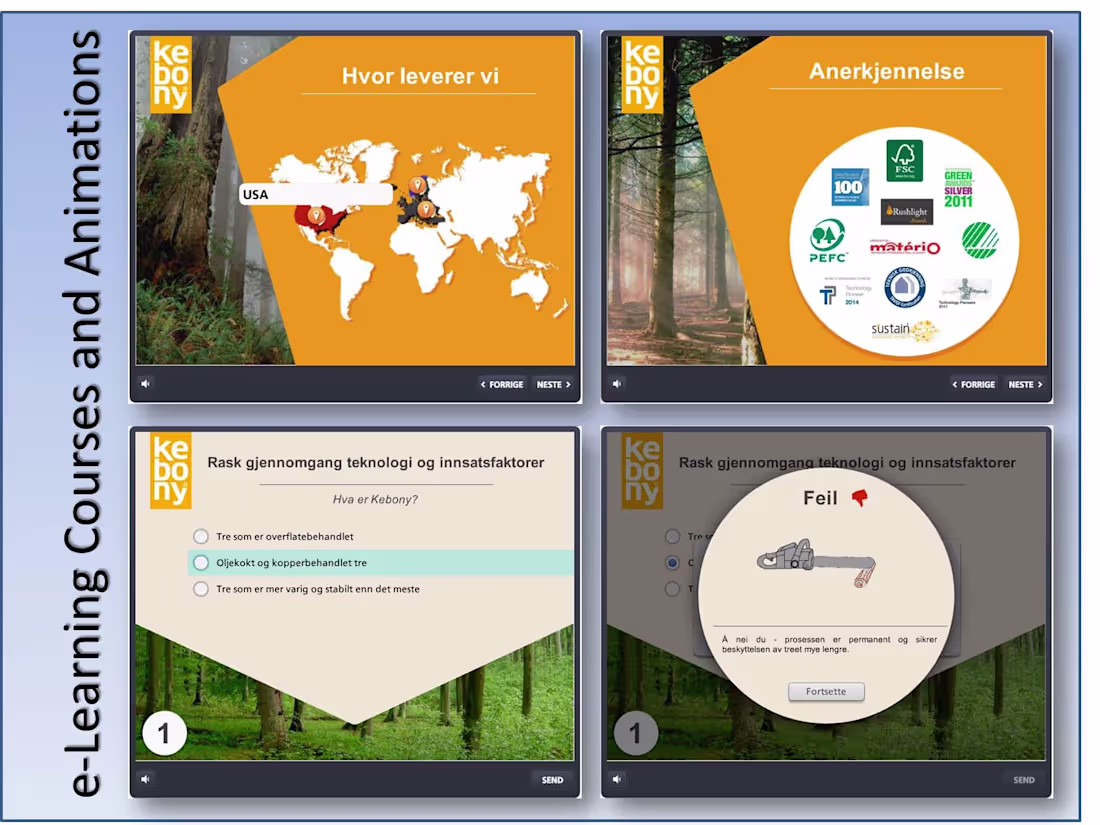Mute audio on the Anerkjennelse slide

coord(617,384)
